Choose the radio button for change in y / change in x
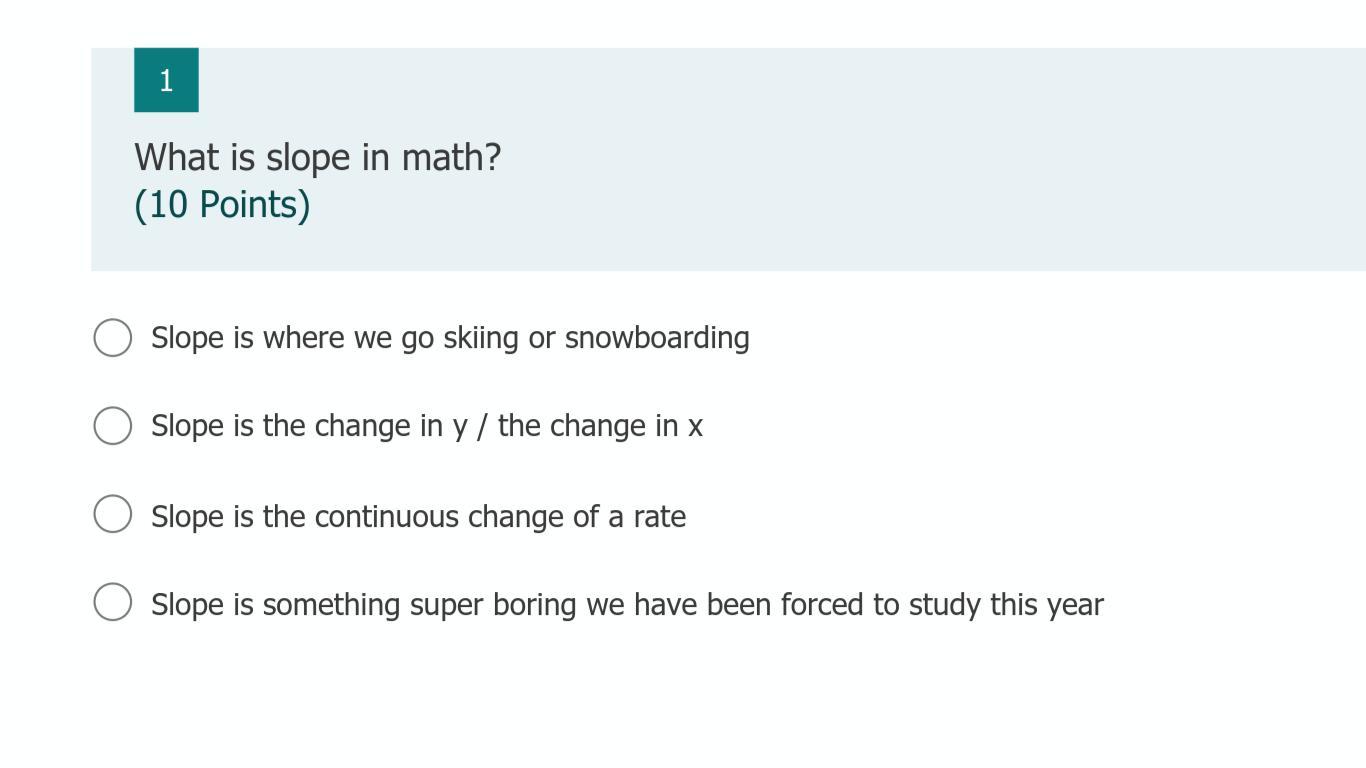1366x768 pixels. click(x=113, y=426)
